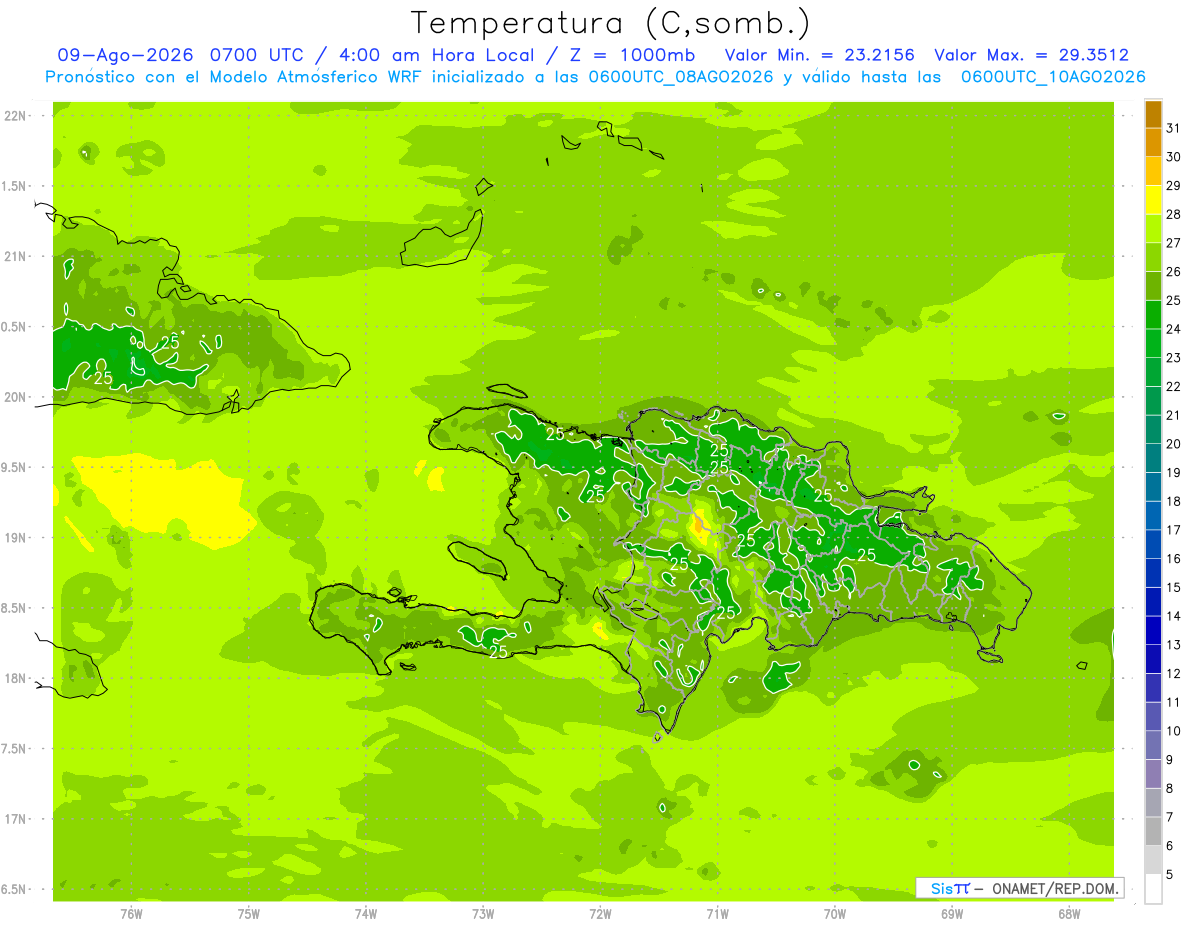The height and width of the screenshot is (927, 1200).
Task: Click the dark orange legend band above 31
Action: [x=1153, y=114]
